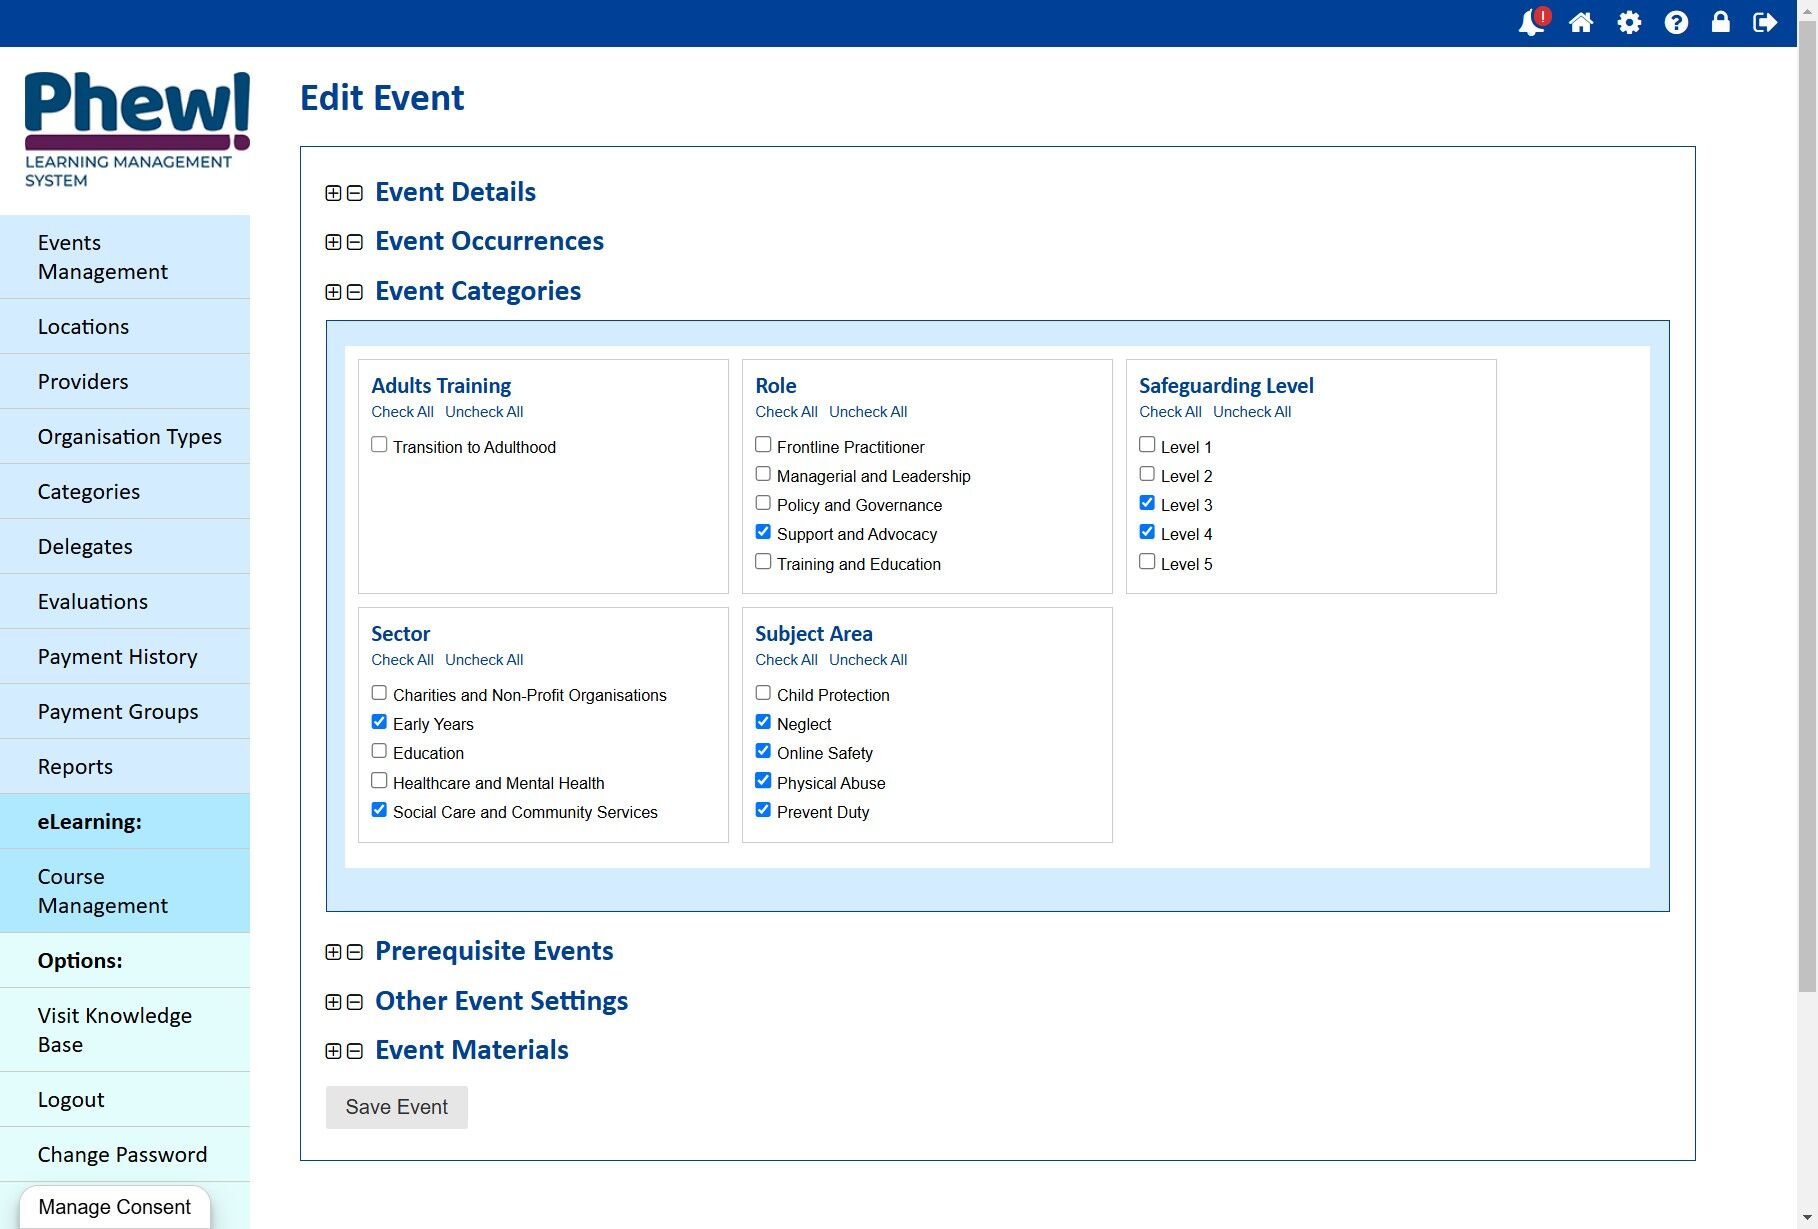Collapse Event Occurrences with minus icon

354,242
